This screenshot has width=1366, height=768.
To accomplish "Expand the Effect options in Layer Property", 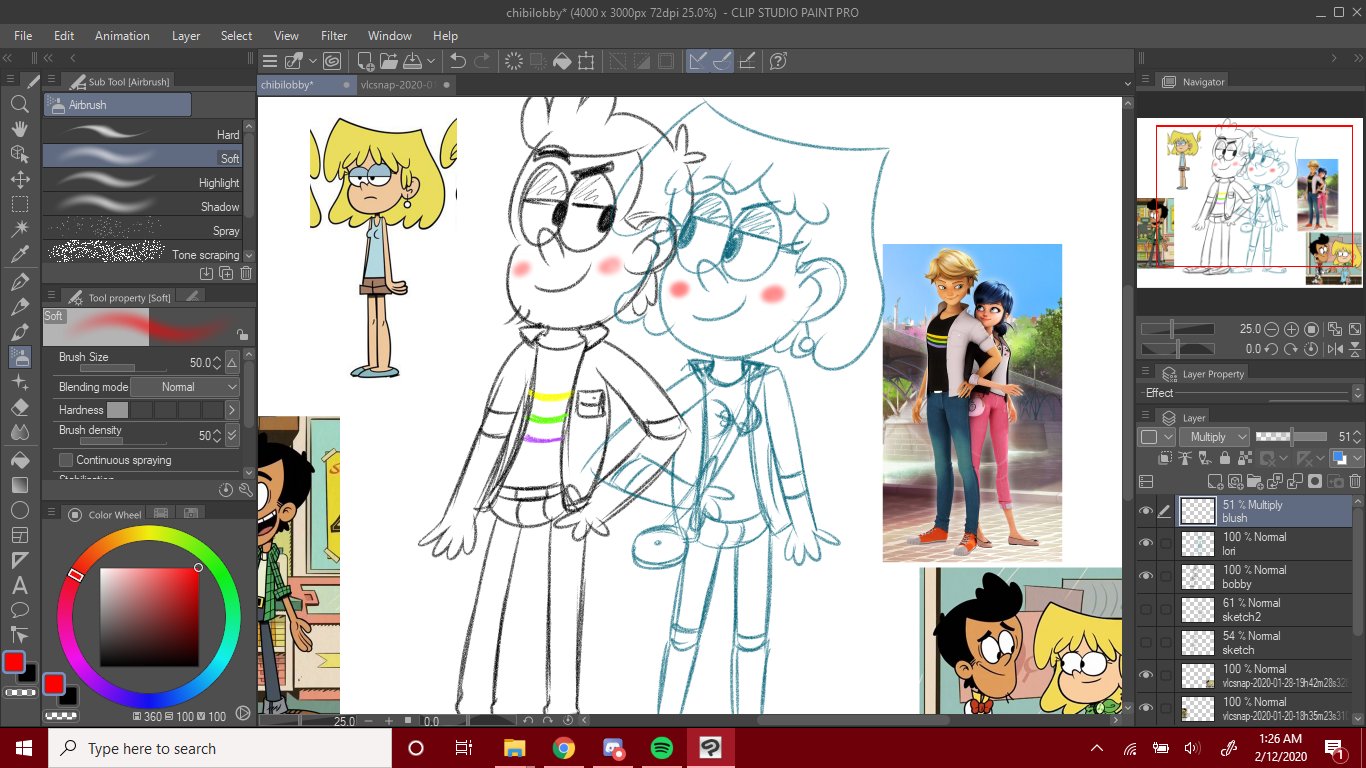I will point(1357,393).
